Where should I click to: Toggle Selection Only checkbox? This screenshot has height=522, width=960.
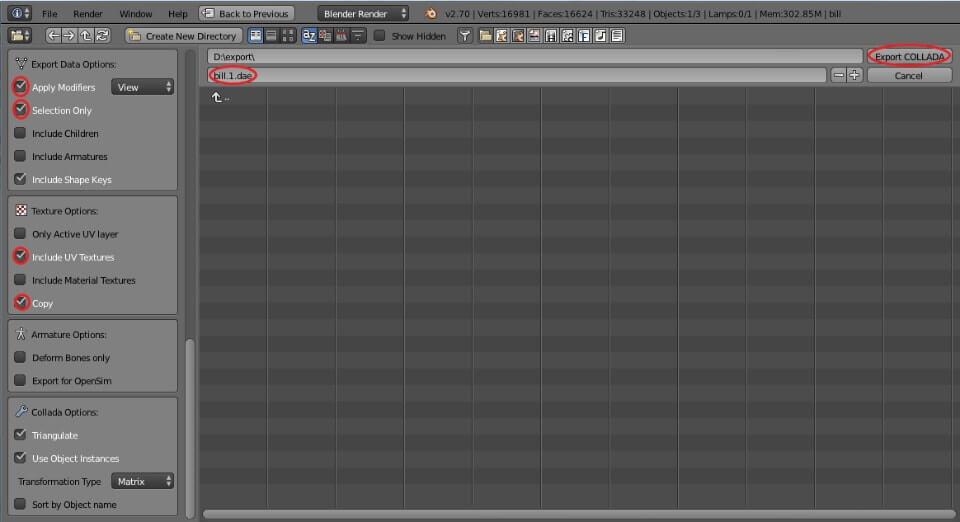(20, 110)
